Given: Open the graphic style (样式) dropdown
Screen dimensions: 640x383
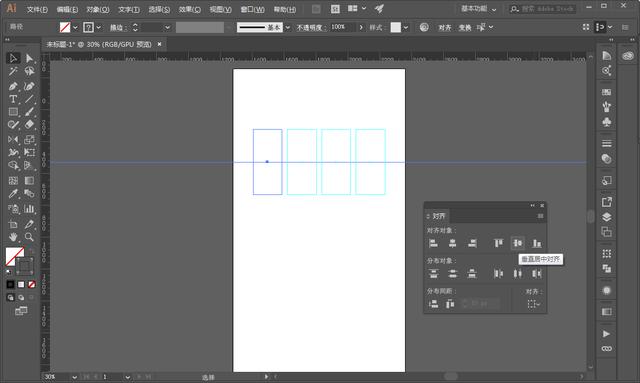Looking at the screenshot, I should tap(406, 27).
